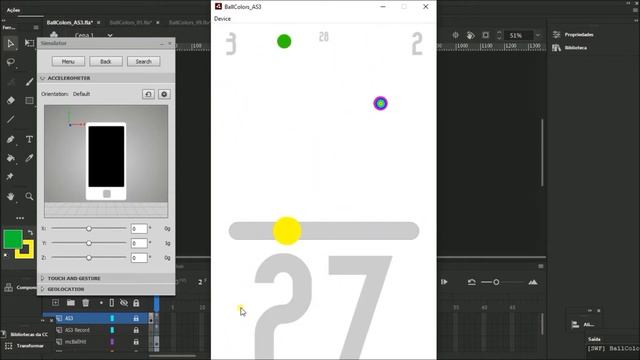
Task: Select the mcBallHit layer
Action: coord(76,342)
